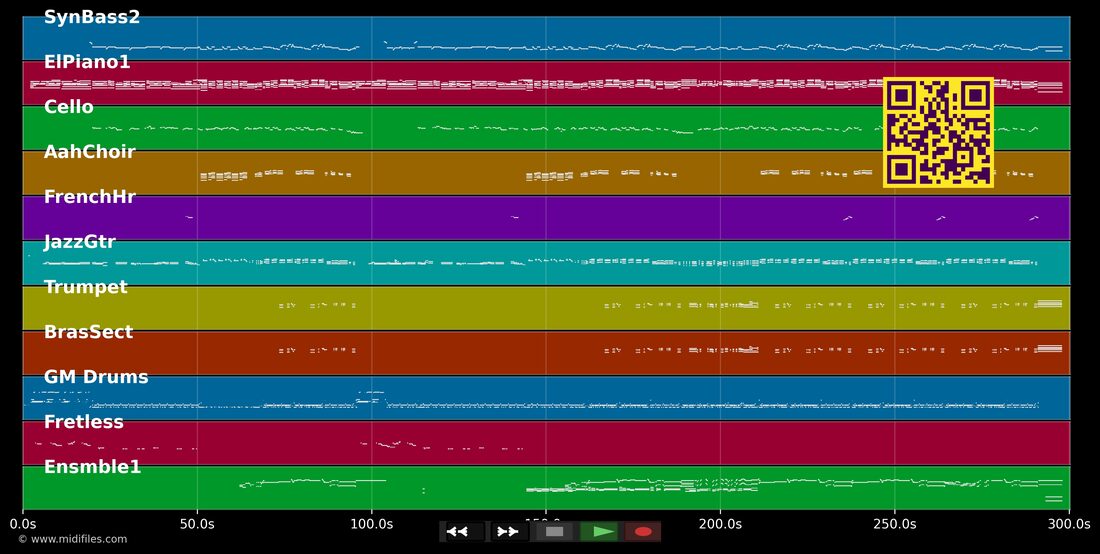Image resolution: width=1100 pixels, height=554 pixels.
Task: Select the BrasSect track label
Action: click(88, 332)
